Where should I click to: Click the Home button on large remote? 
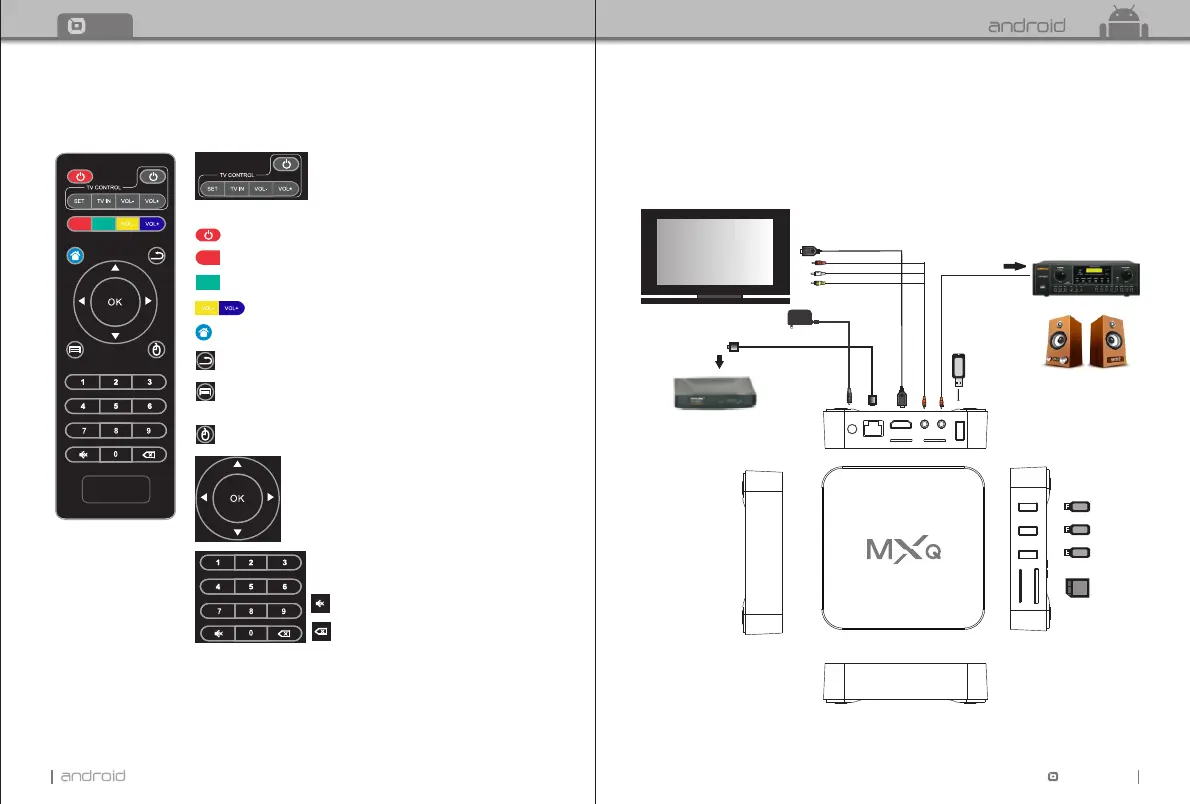(75, 256)
